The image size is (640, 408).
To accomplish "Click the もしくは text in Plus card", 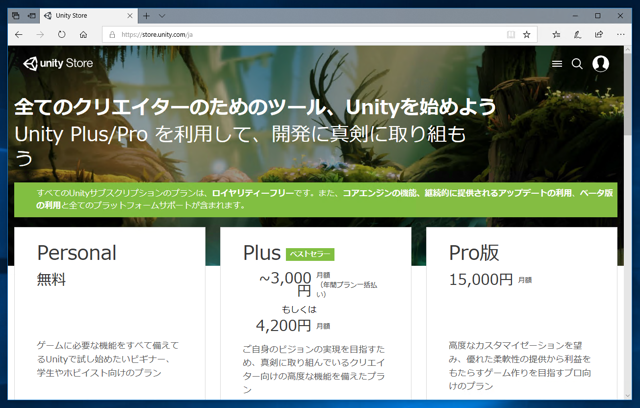I will pos(299,309).
